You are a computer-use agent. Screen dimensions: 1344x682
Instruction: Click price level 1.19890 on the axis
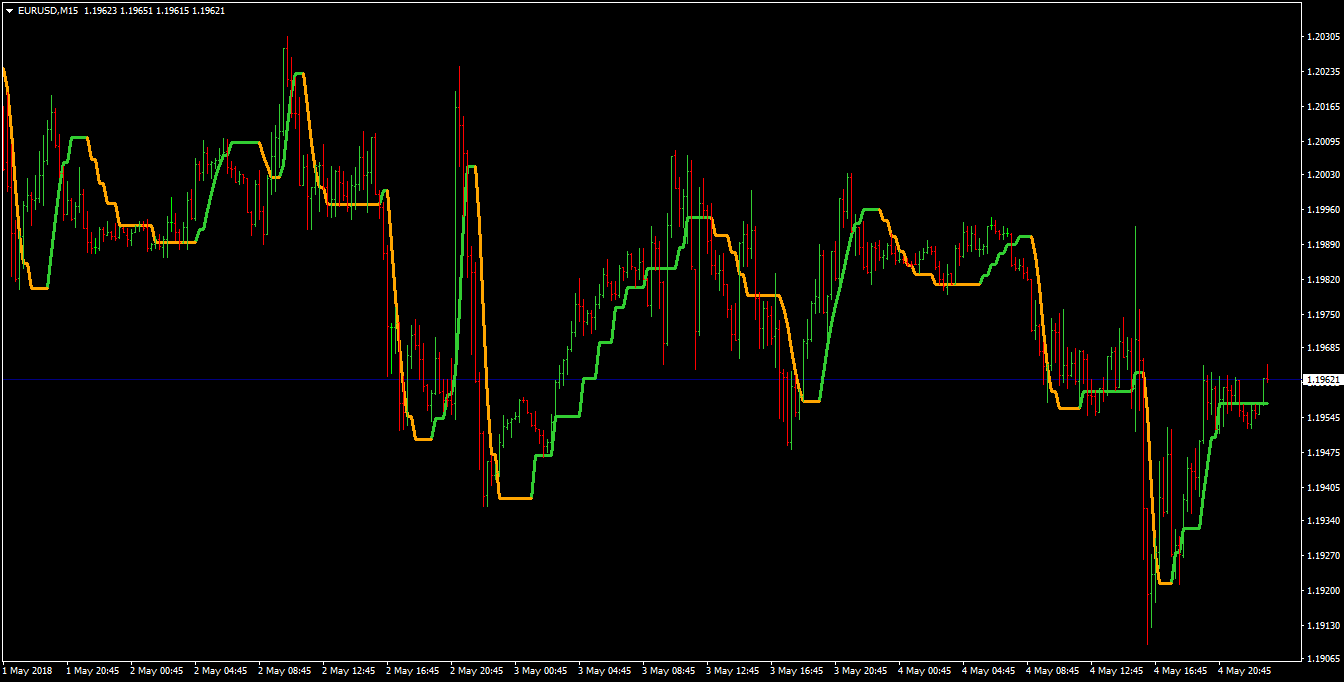pyautogui.click(x=1323, y=244)
